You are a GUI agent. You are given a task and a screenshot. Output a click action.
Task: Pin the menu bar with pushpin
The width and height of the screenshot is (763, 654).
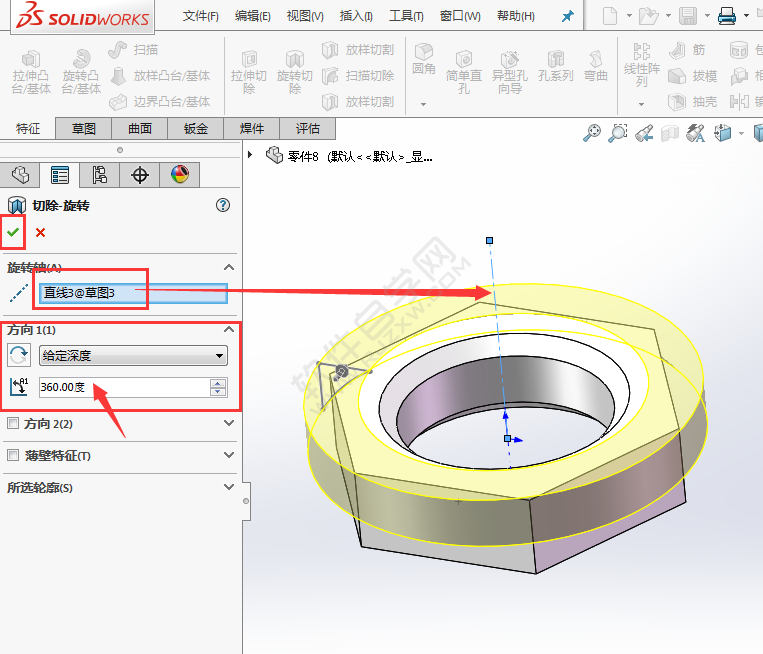pos(567,16)
